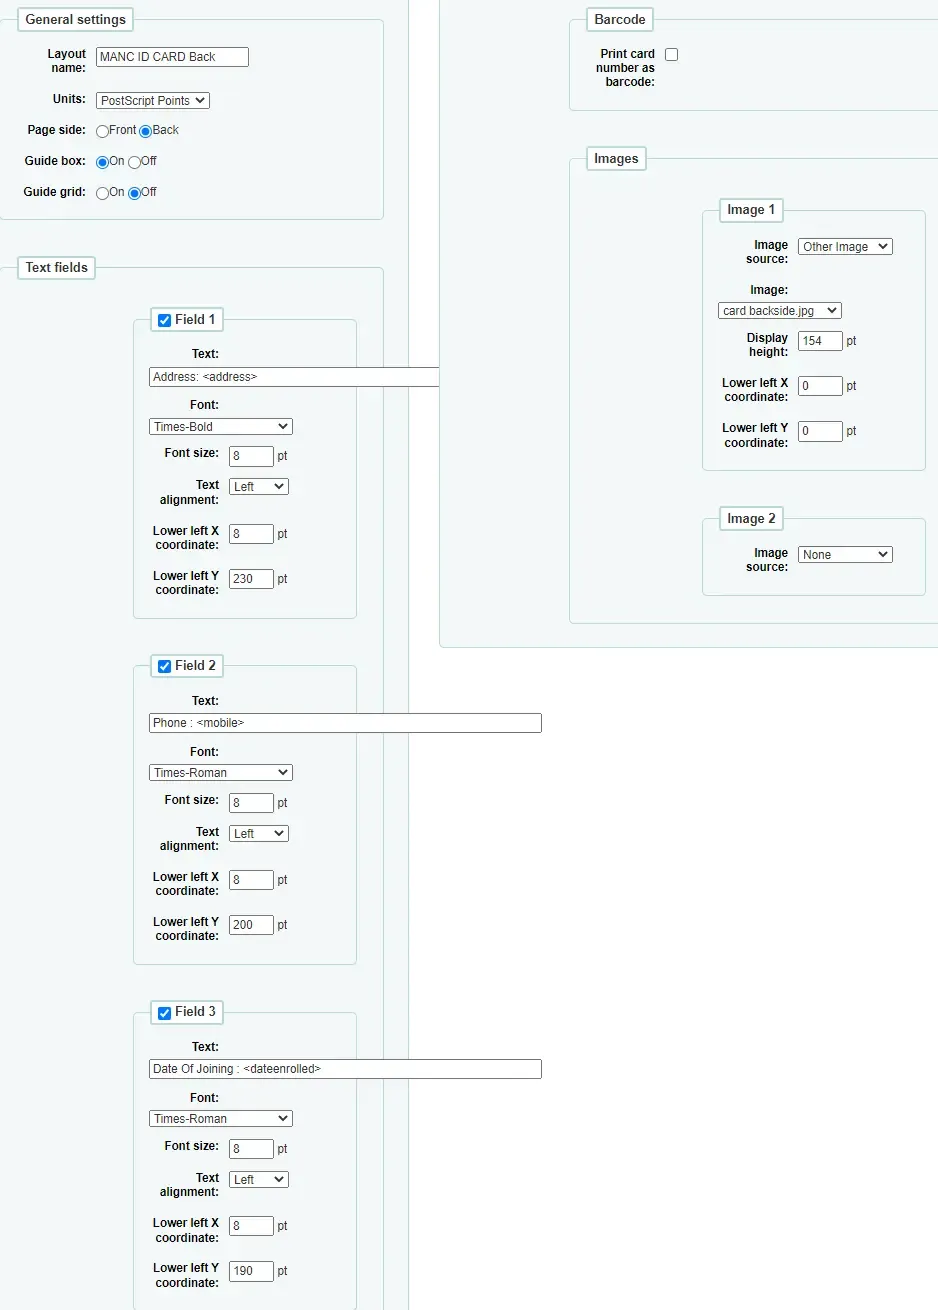Click Field 3 Lower left X coordinate input
Image resolution: width=938 pixels, height=1310 pixels.
(251, 1226)
